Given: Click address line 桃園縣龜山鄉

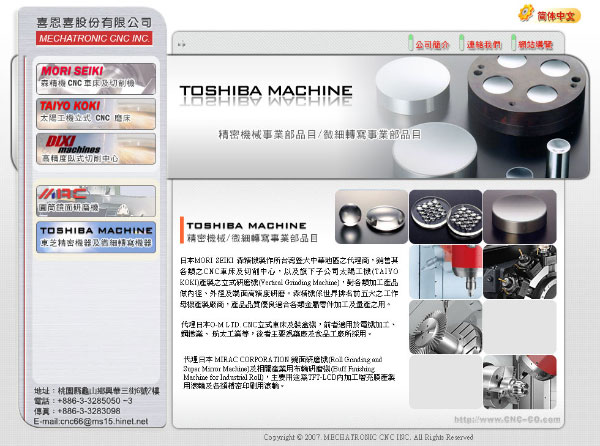Looking at the screenshot, I should tap(97, 391).
